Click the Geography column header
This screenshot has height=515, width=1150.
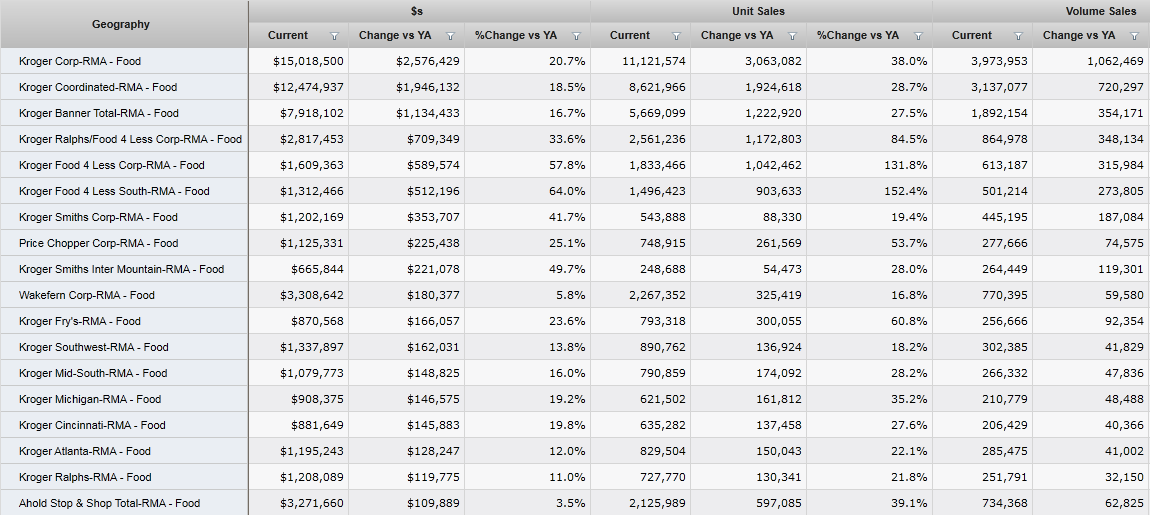click(121, 24)
